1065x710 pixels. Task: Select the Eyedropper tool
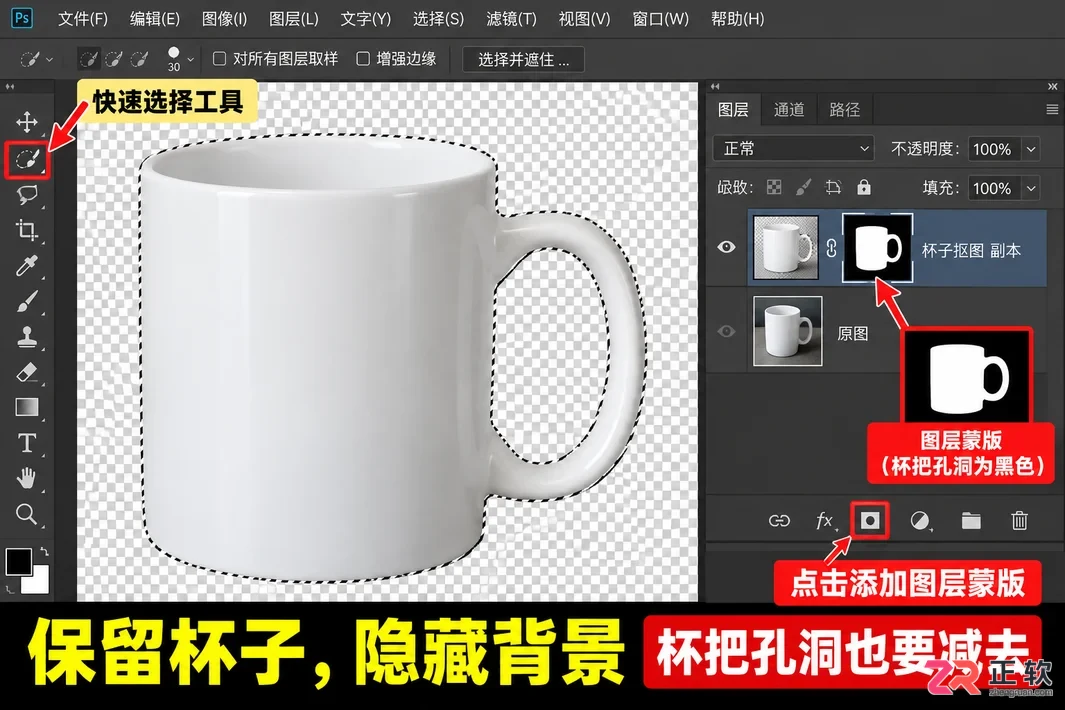(x=26, y=266)
